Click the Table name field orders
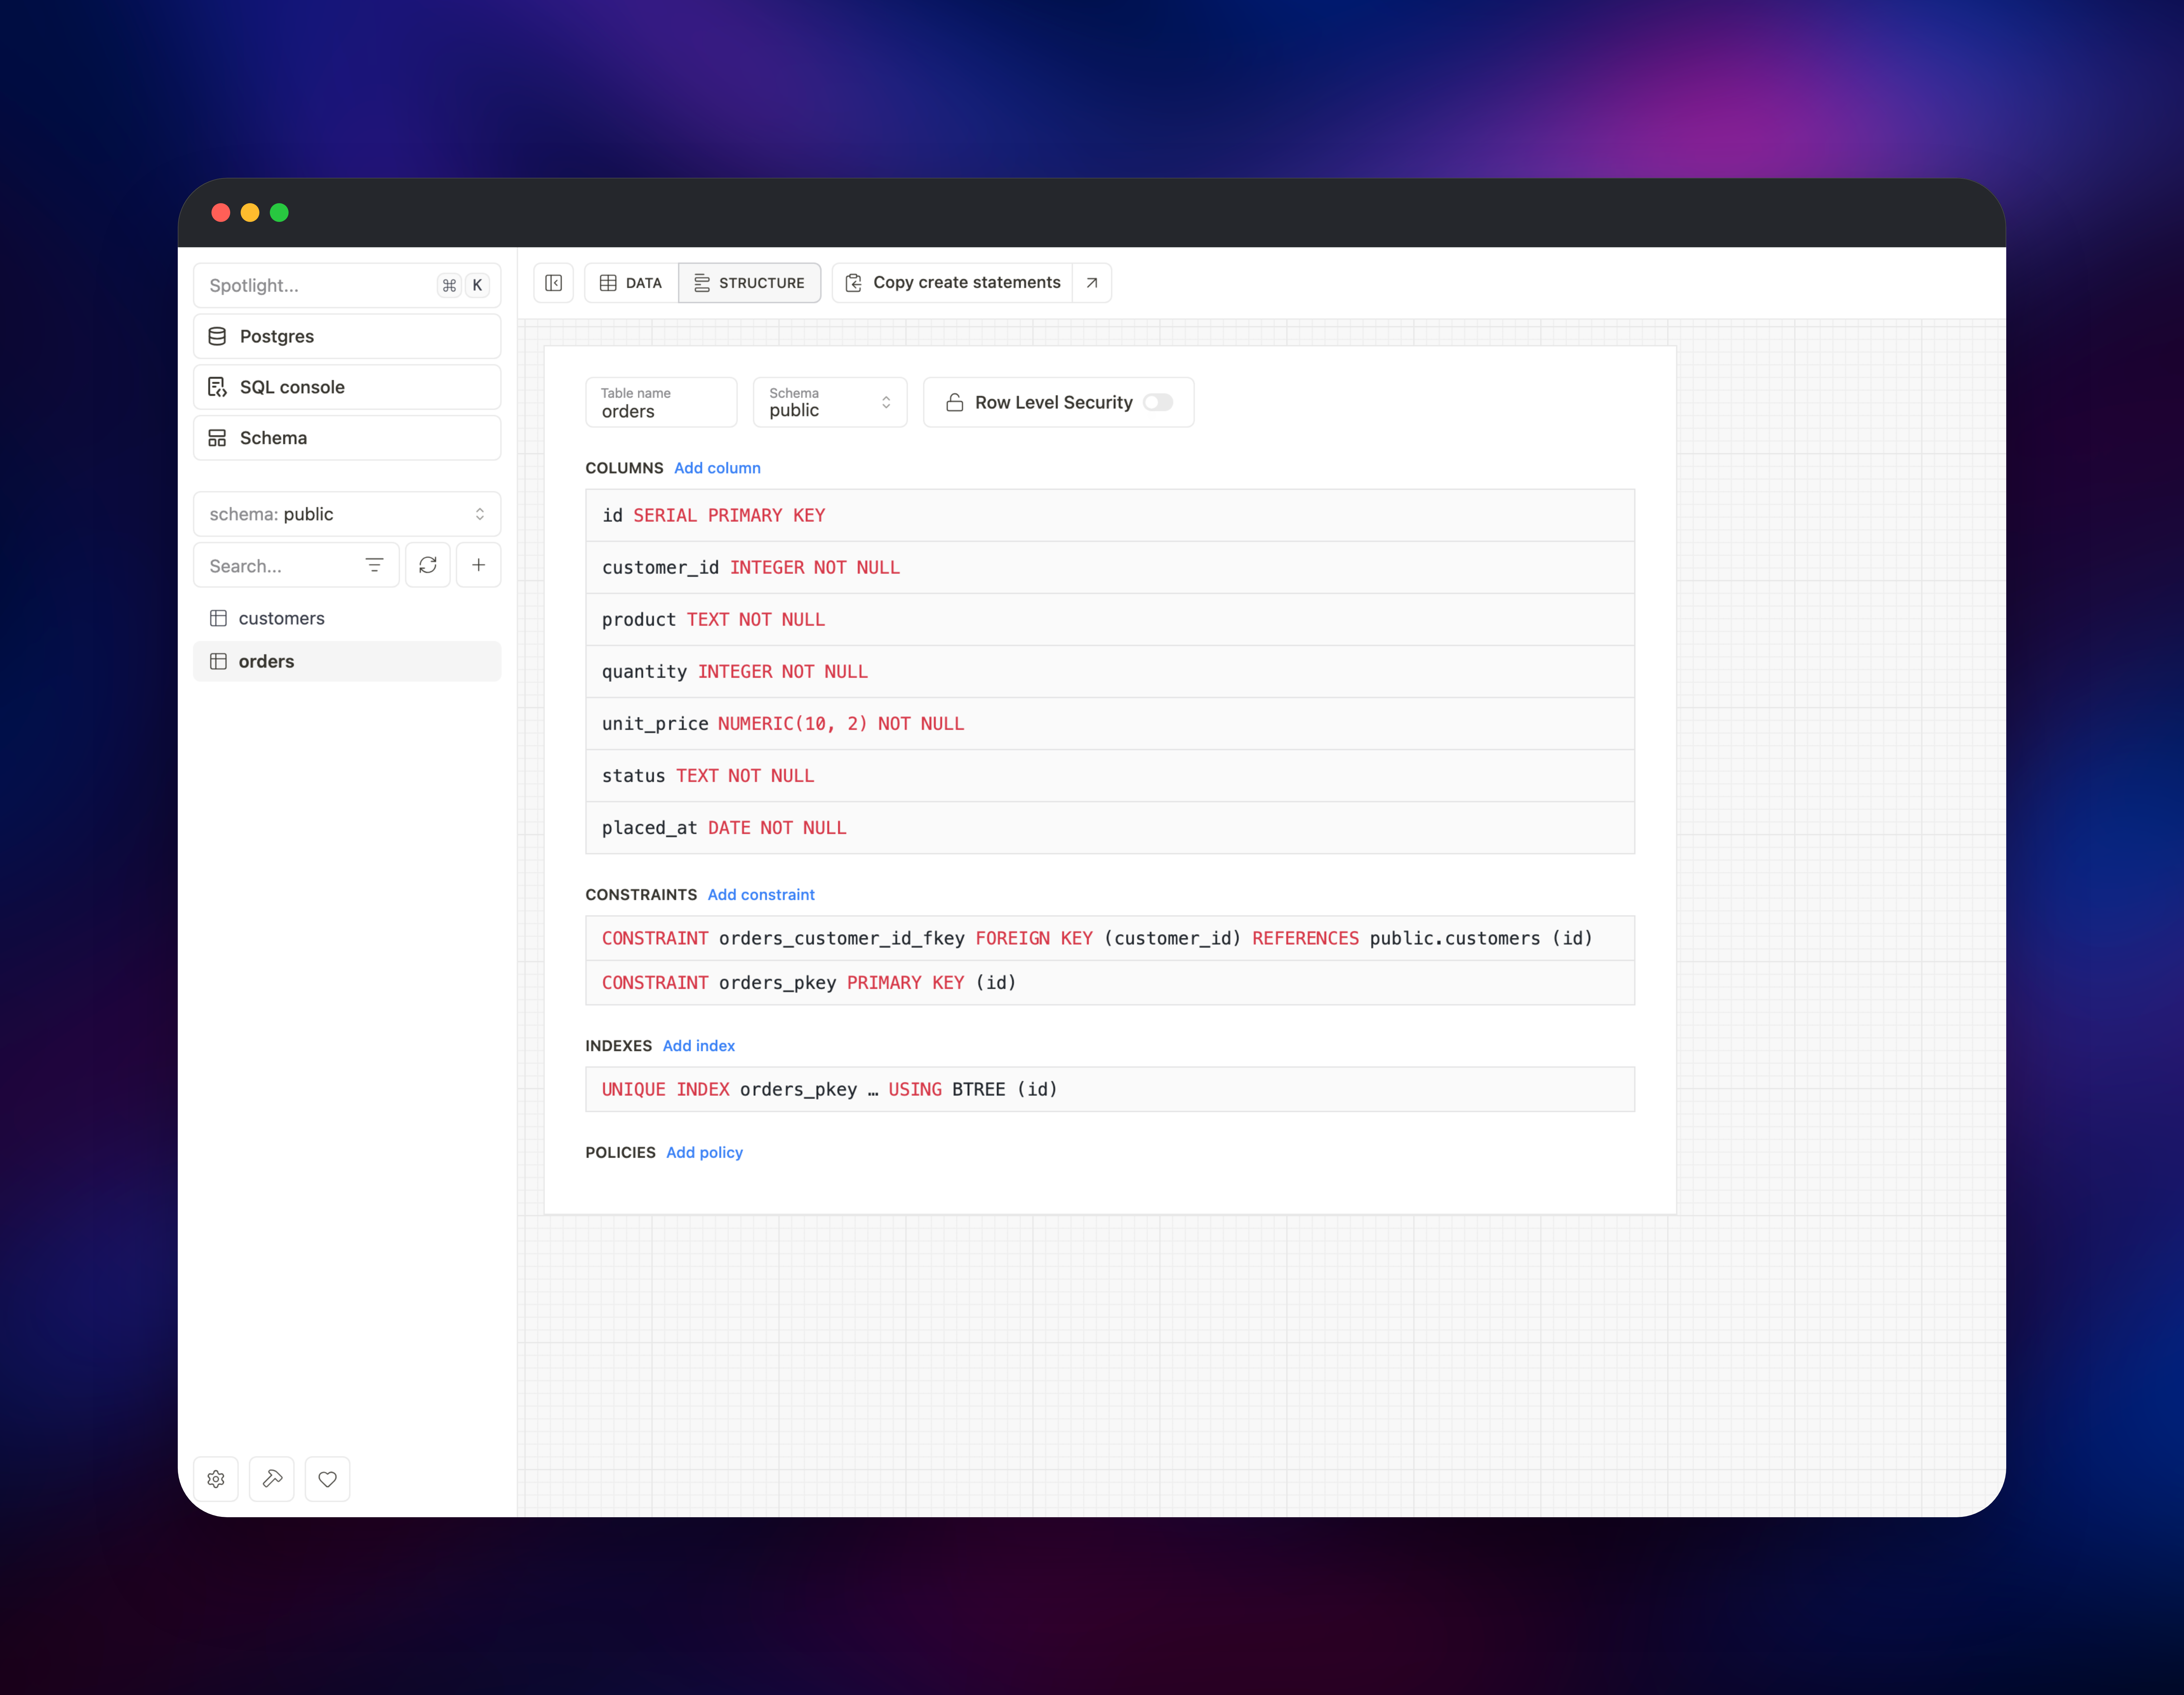The image size is (2184, 1695). pyautogui.click(x=661, y=402)
